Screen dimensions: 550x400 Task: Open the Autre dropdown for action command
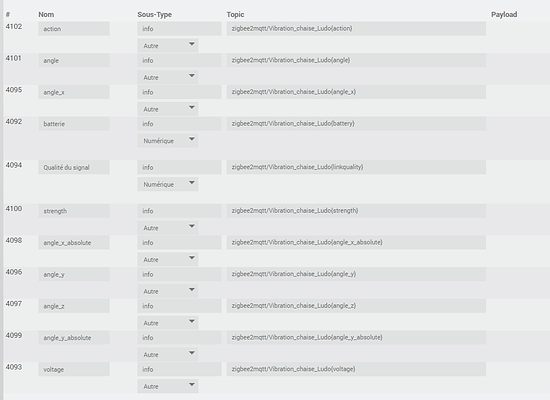[x=168, y=46]
